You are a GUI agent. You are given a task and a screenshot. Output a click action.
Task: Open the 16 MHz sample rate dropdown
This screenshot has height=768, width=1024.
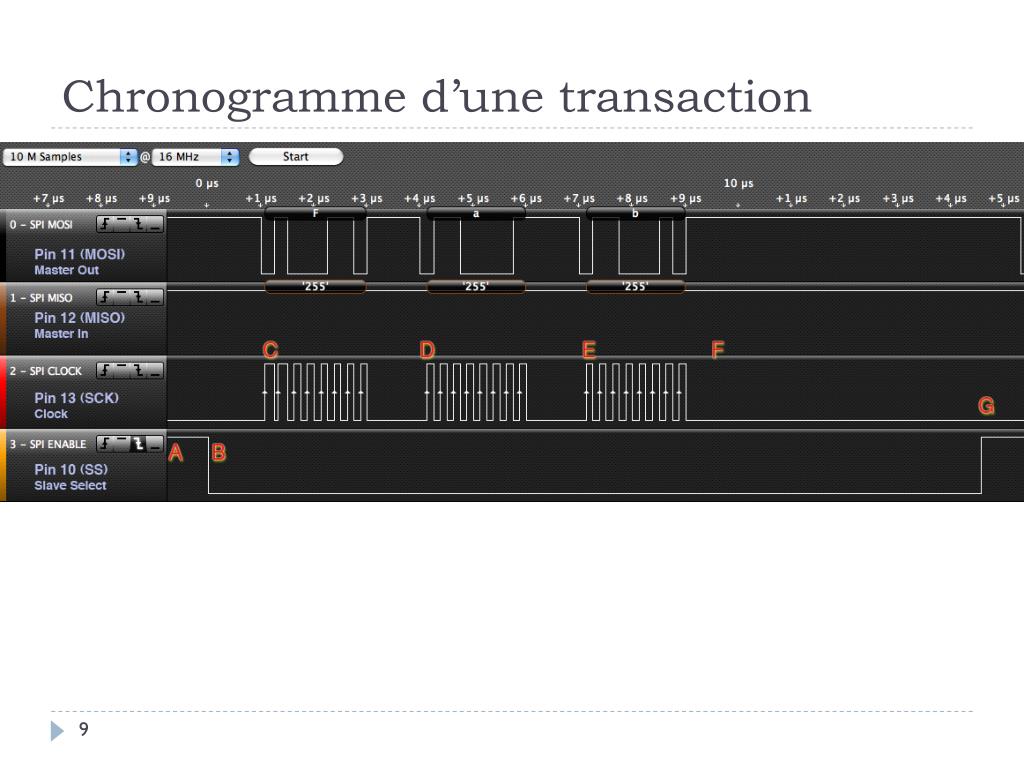coord(195,157)
